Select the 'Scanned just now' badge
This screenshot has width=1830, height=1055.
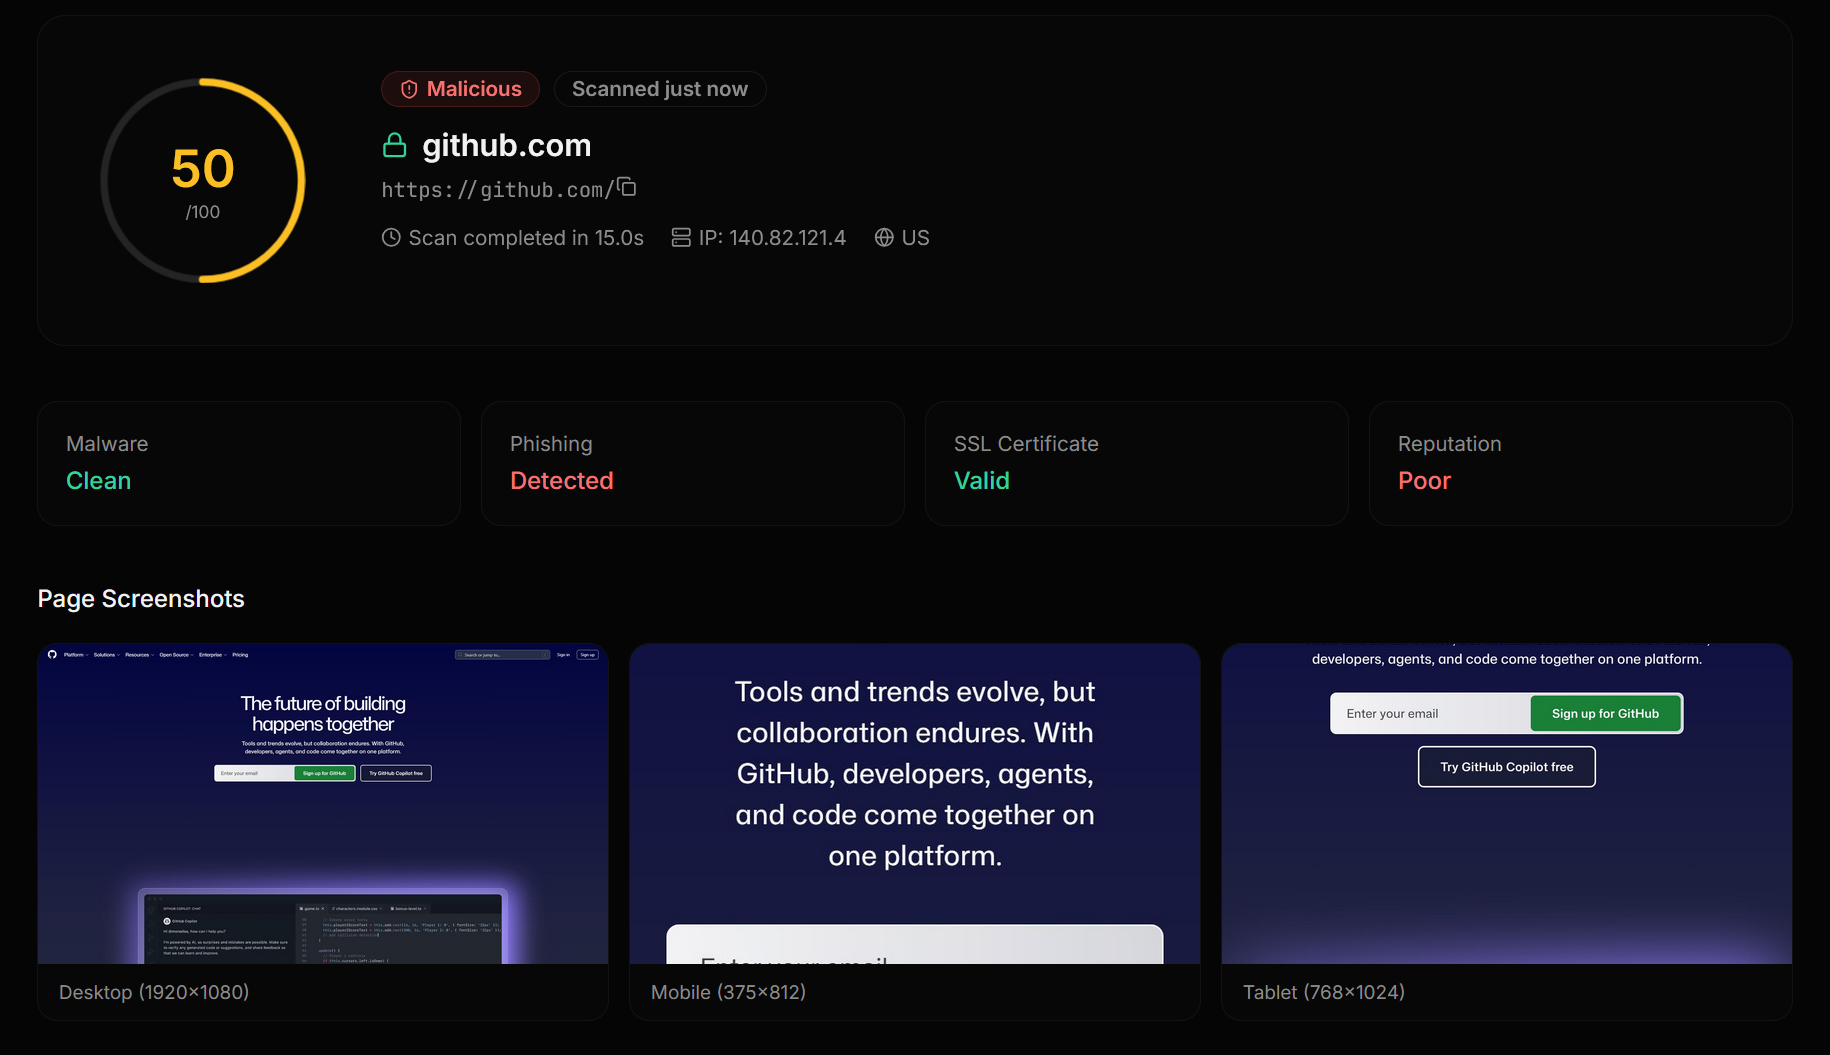point(659,89)
